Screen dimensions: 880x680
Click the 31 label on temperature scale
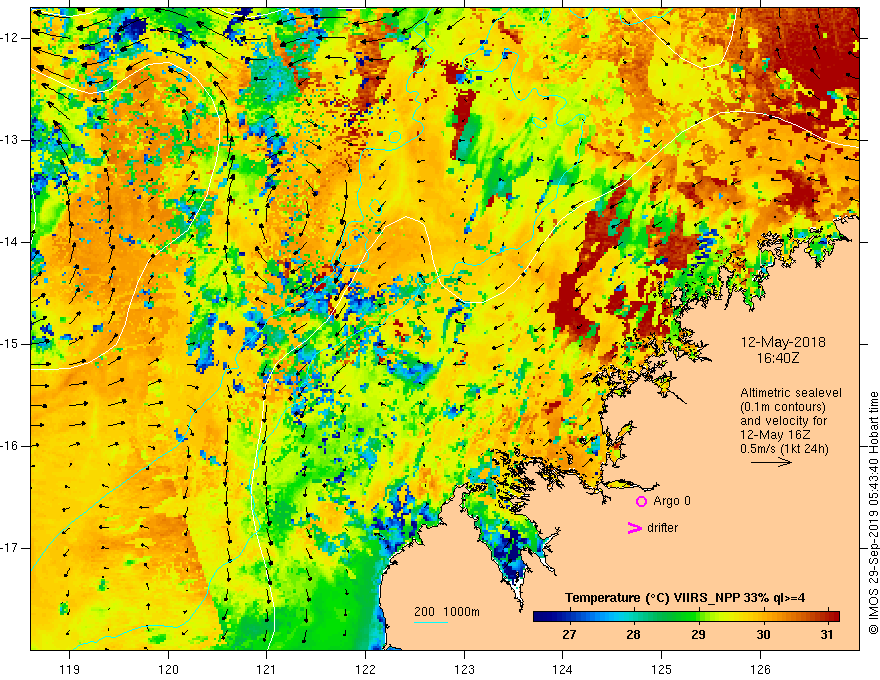click(826, 635)
